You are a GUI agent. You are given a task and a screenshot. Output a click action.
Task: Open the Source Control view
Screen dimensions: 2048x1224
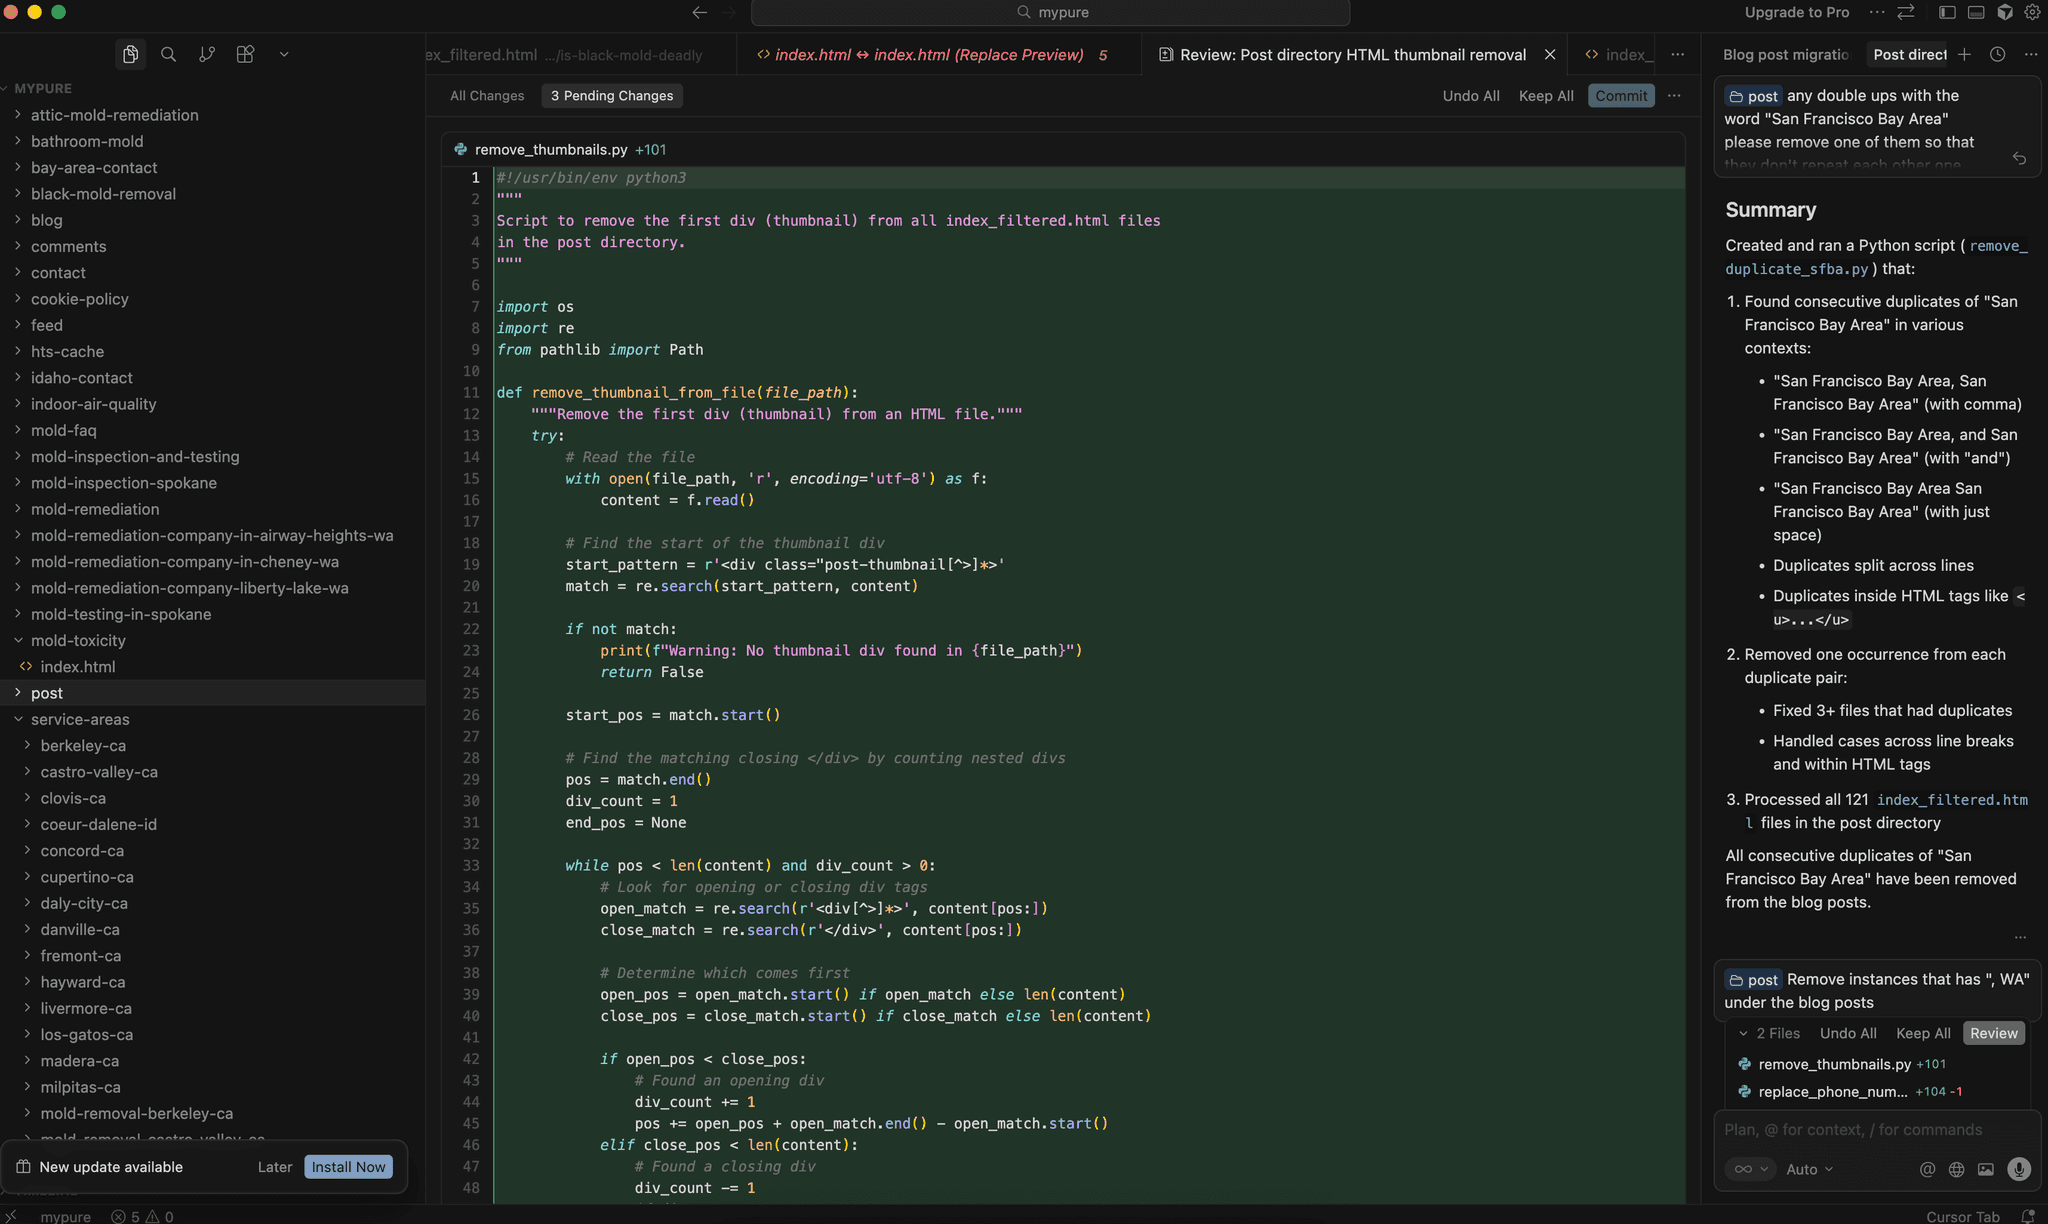pyautogui.click(x=207, y=54)
